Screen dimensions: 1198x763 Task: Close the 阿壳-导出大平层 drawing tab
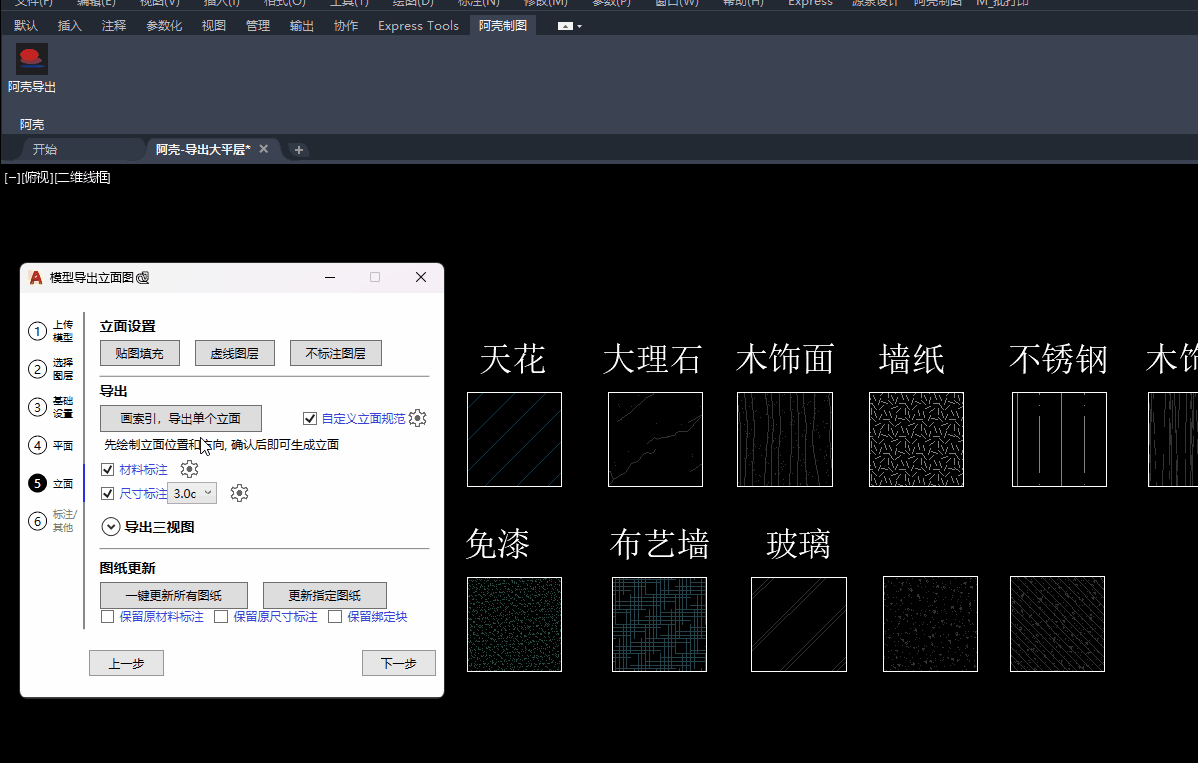click(x=264, y=149)
